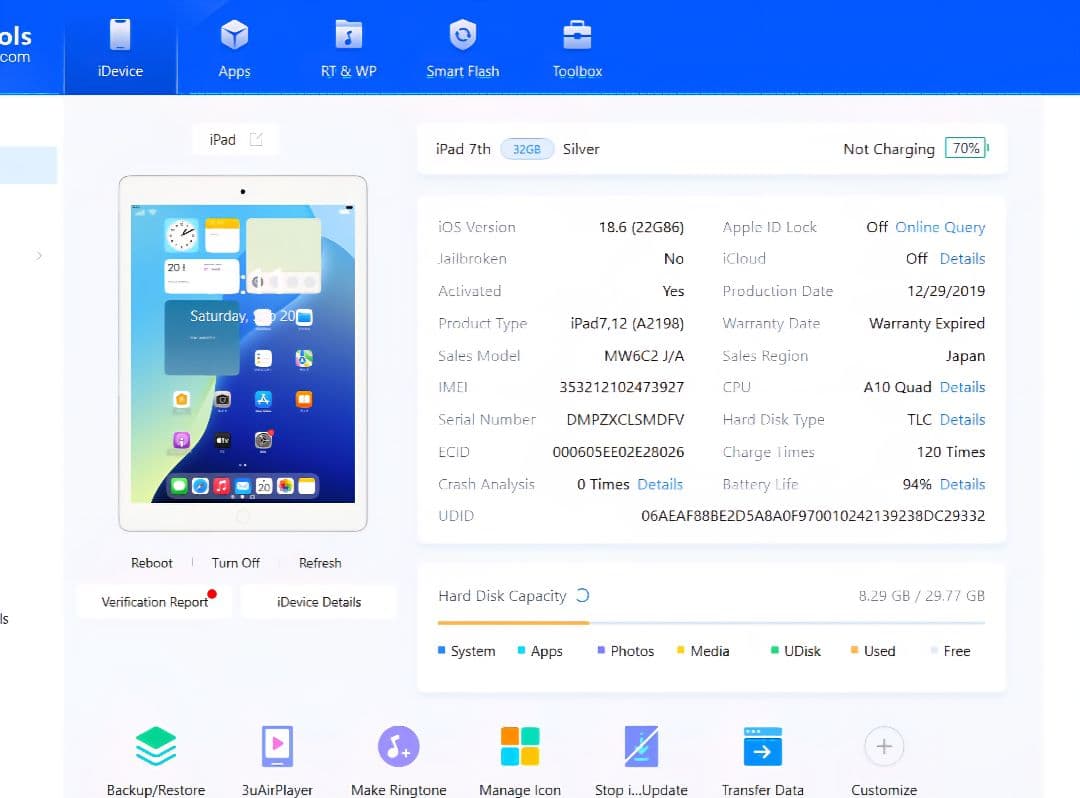Open the Transfer Data tool
This screenshot has height=798, width=1080.
click(762, 746)
